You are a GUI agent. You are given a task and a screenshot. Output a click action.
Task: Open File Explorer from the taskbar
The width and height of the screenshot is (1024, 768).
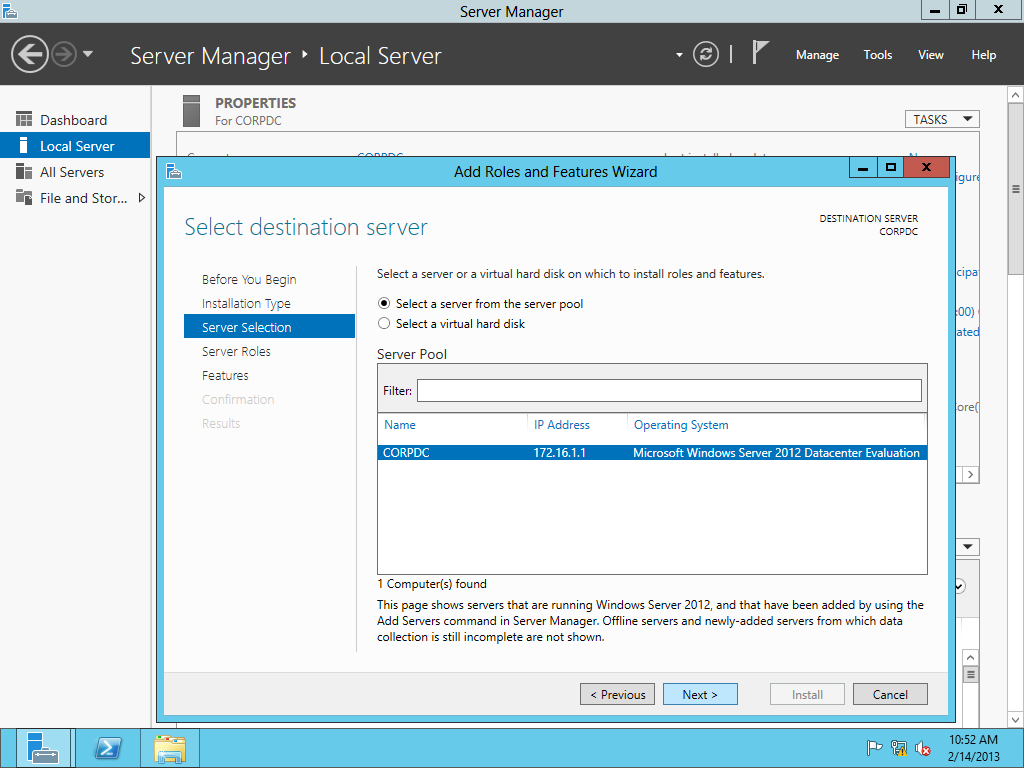[x=170, y=748]
